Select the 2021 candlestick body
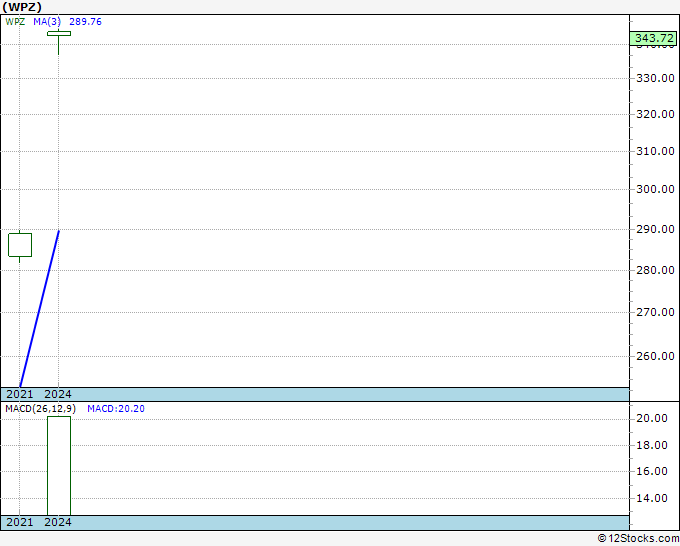Viewport: 680px width, 546px height. (20, 244)
